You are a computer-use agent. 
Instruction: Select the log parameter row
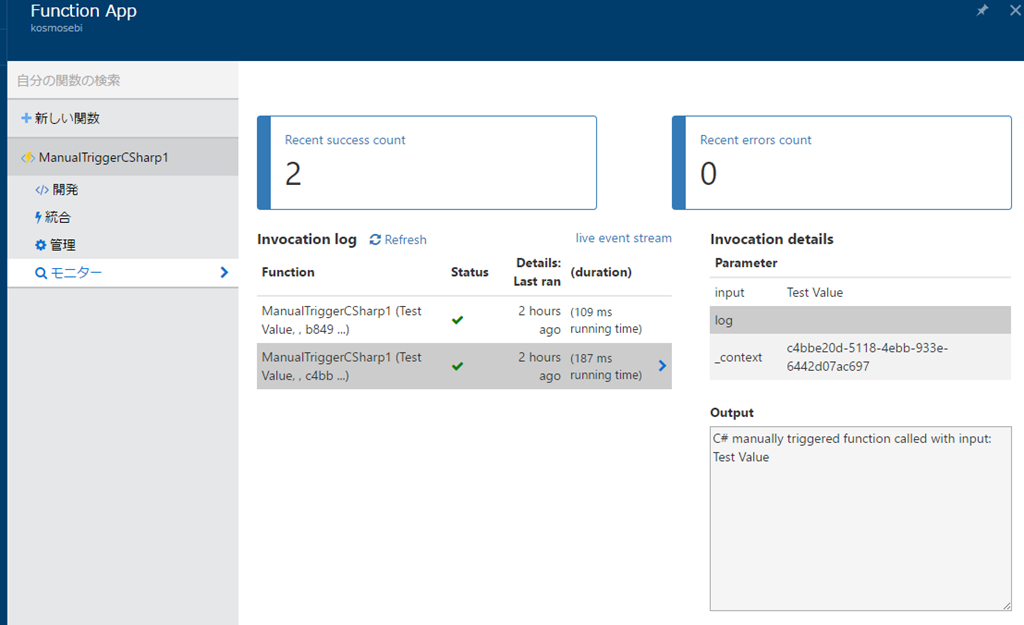tap(860, 320)
